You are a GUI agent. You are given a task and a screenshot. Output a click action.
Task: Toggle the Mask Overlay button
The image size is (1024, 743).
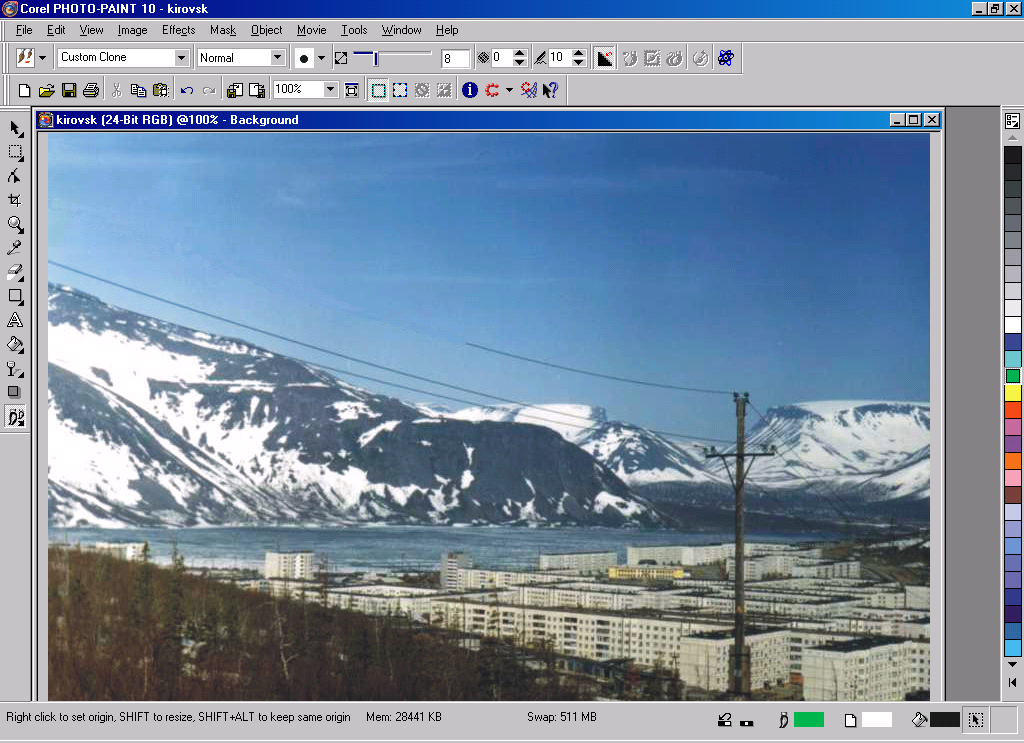point(423,90)
